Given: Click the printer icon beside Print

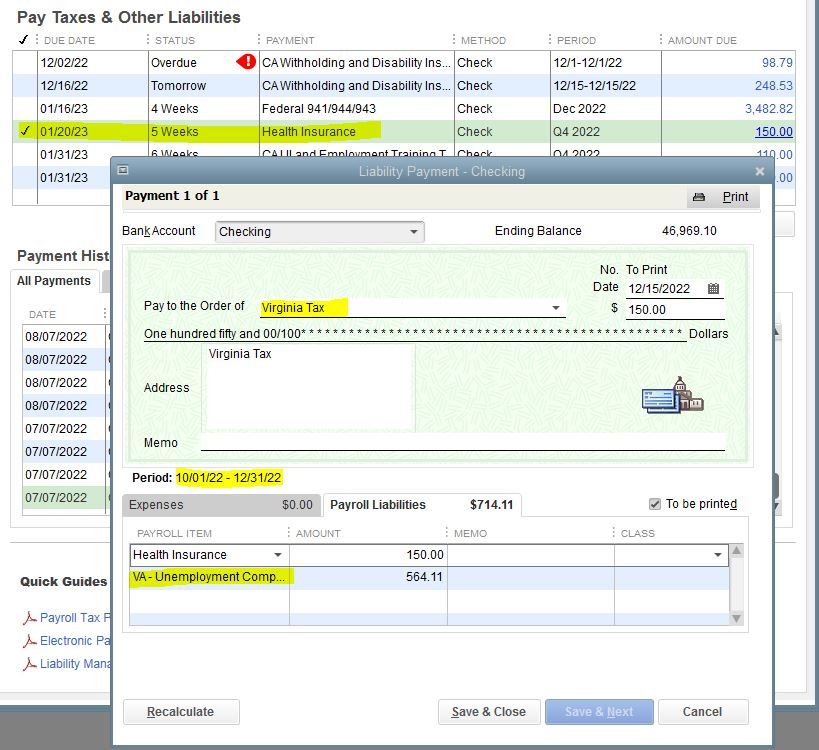Looking at the screenshot, I should tap(699, 197).
